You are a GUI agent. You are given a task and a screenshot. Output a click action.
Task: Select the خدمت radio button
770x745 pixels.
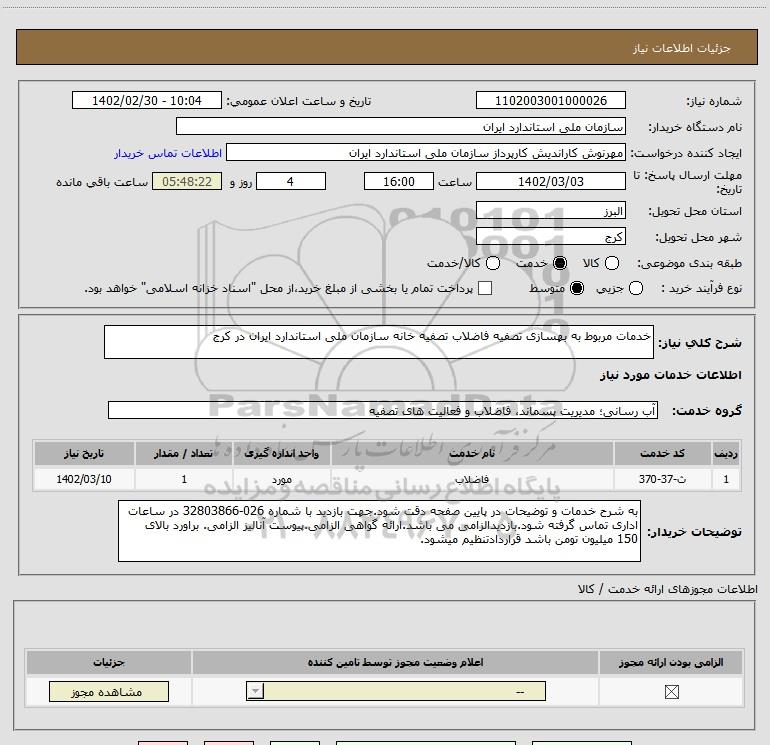coord(560,263)
